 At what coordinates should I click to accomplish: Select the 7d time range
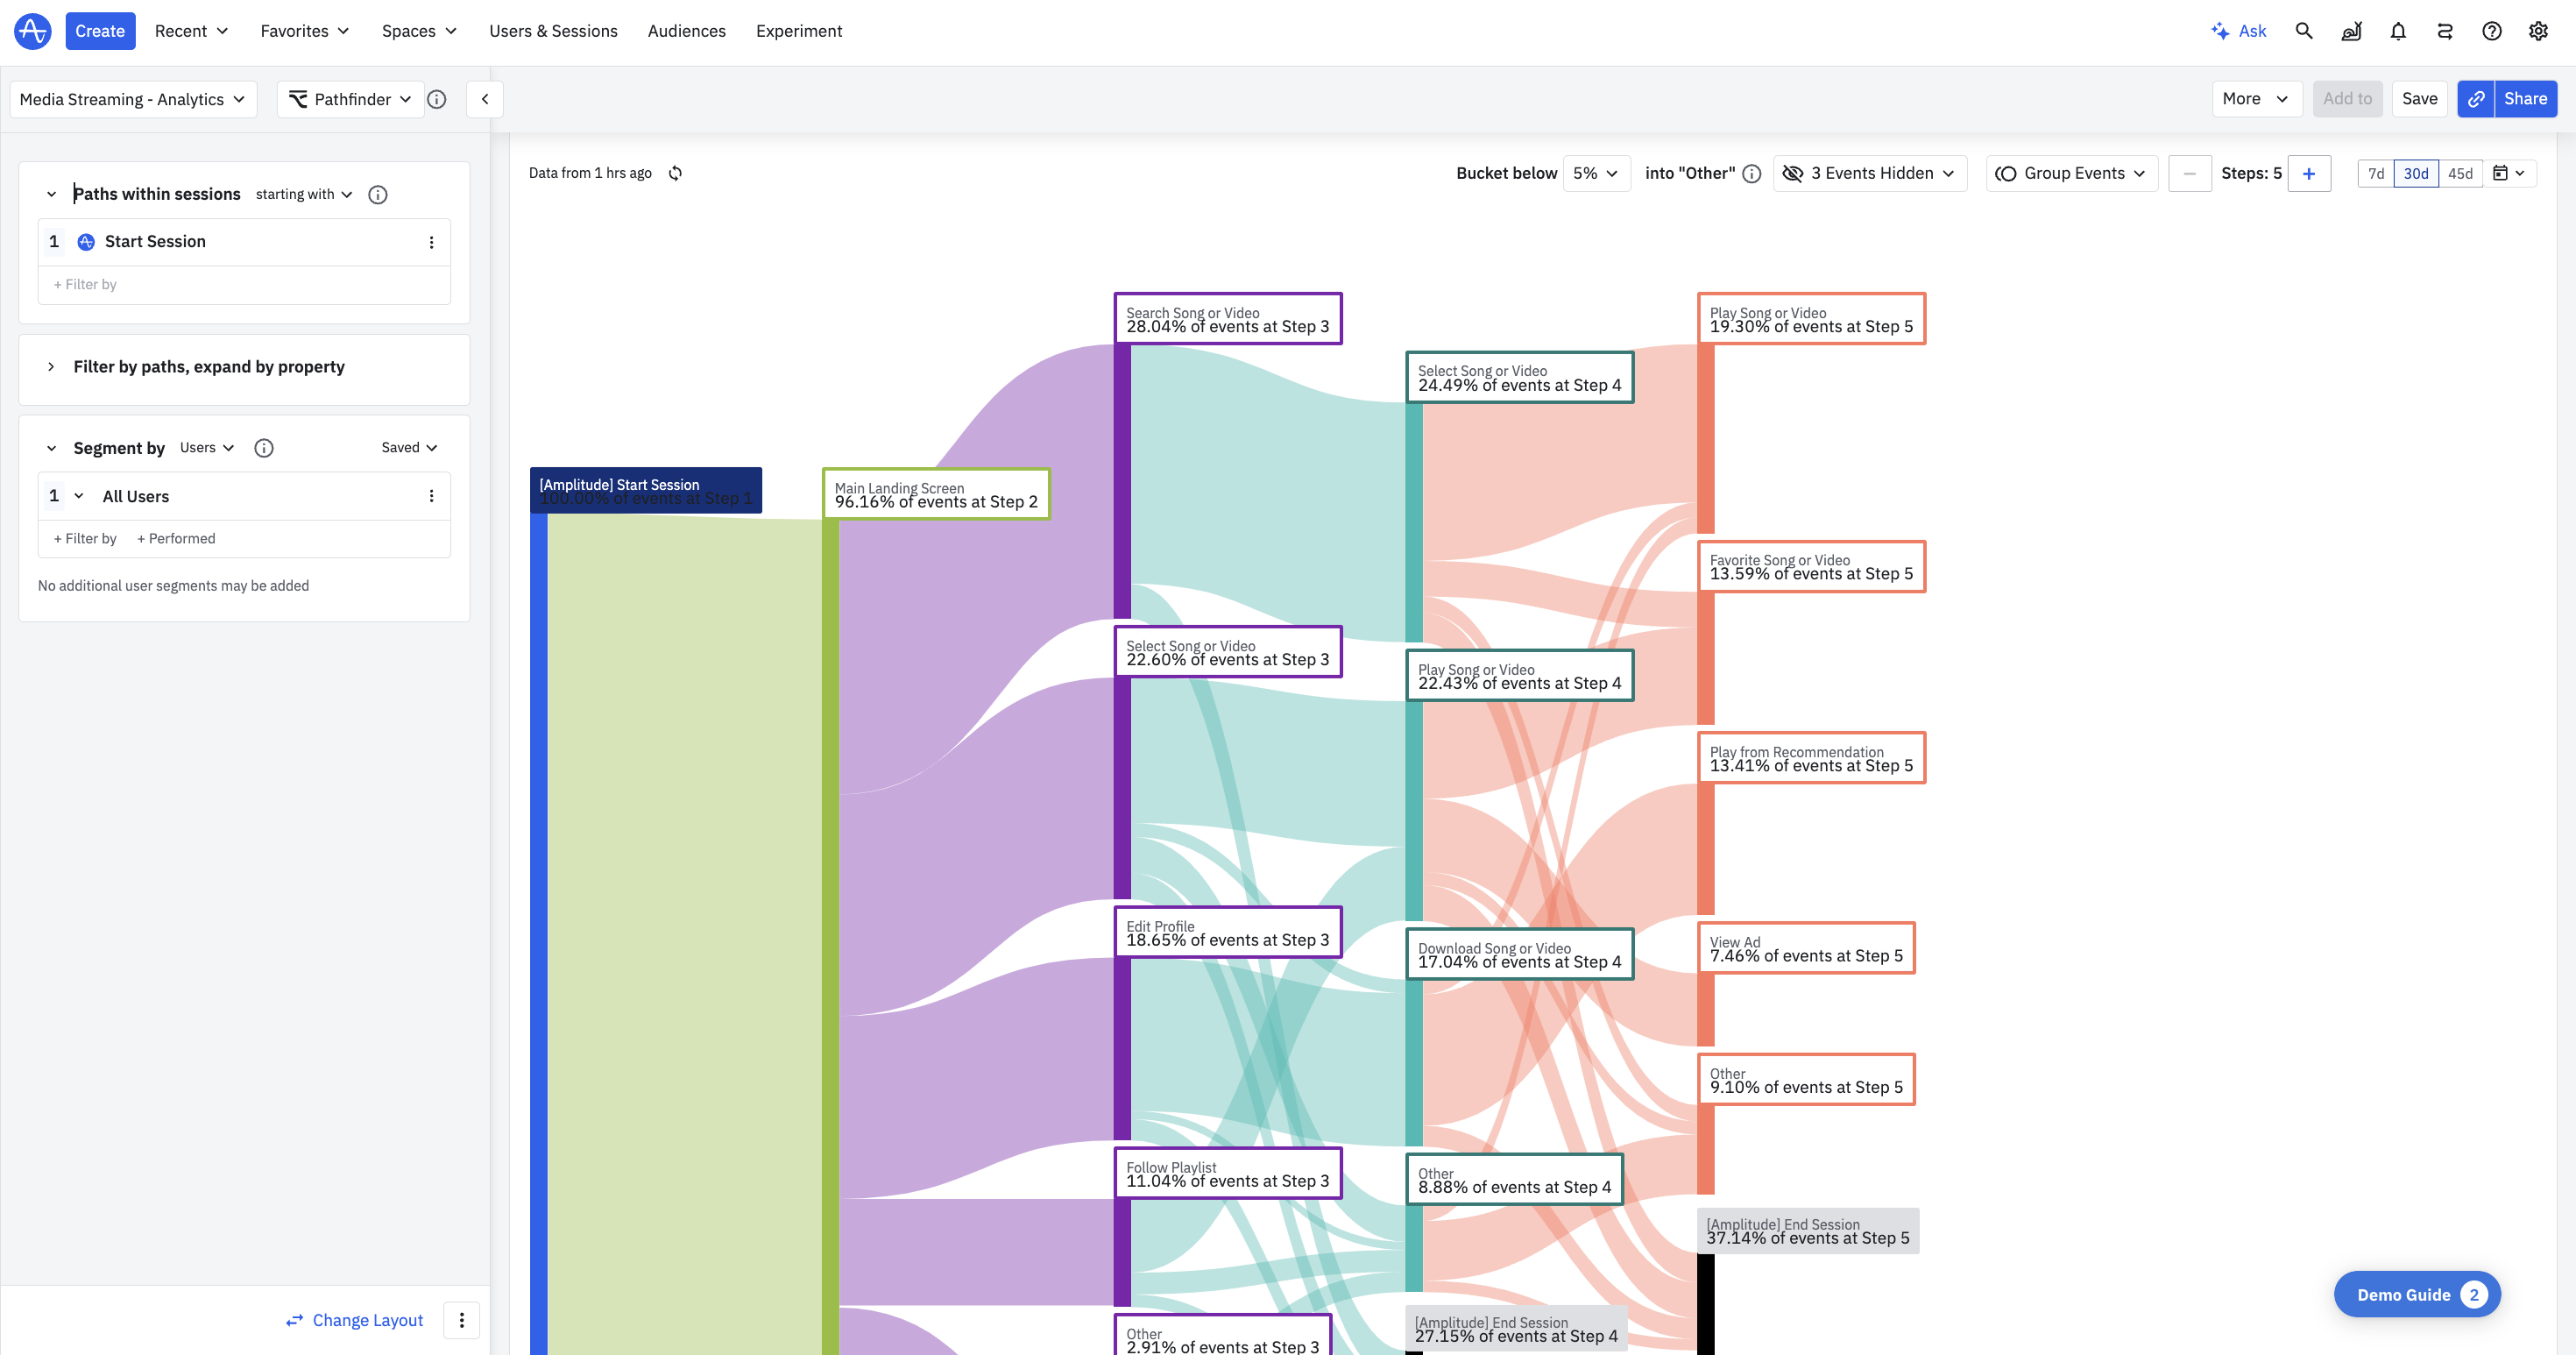click(x=2376, y=173)
